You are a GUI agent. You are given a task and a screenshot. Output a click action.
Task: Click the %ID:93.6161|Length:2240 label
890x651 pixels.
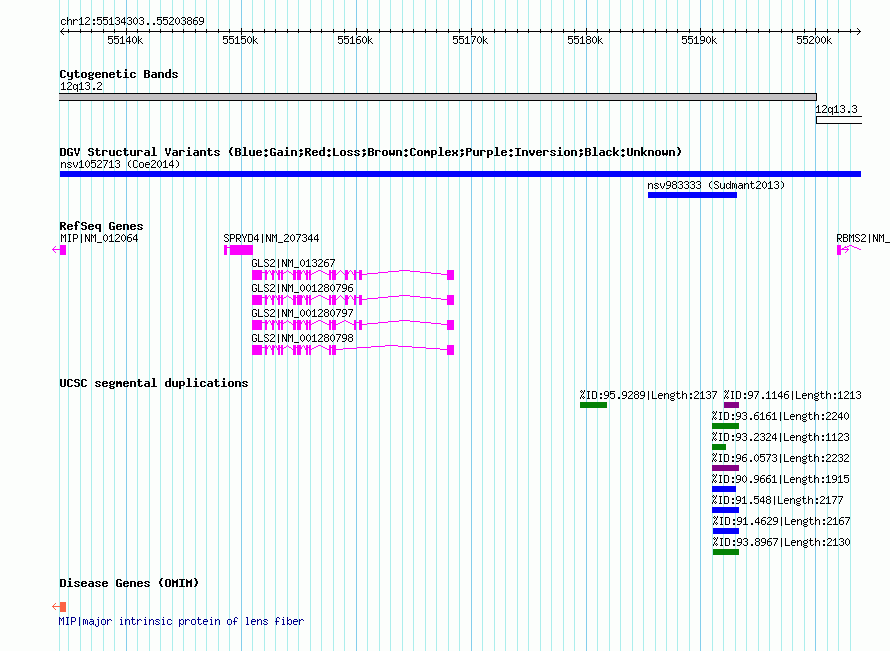(780, 416)
